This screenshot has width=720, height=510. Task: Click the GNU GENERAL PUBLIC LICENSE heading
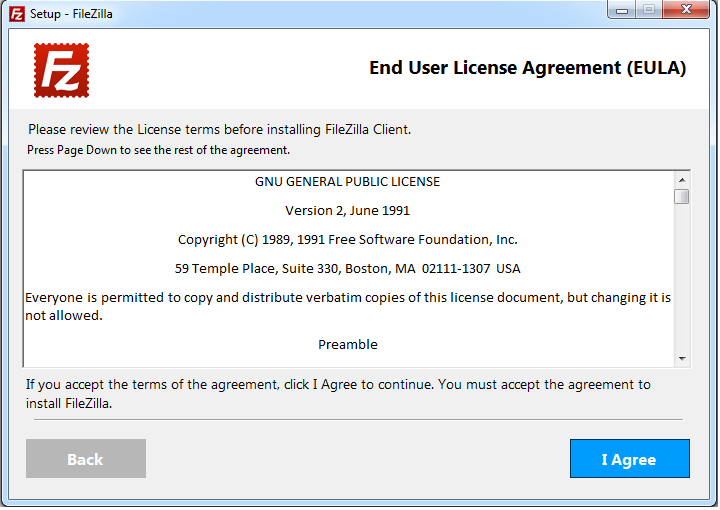click(x=347, y=182)
